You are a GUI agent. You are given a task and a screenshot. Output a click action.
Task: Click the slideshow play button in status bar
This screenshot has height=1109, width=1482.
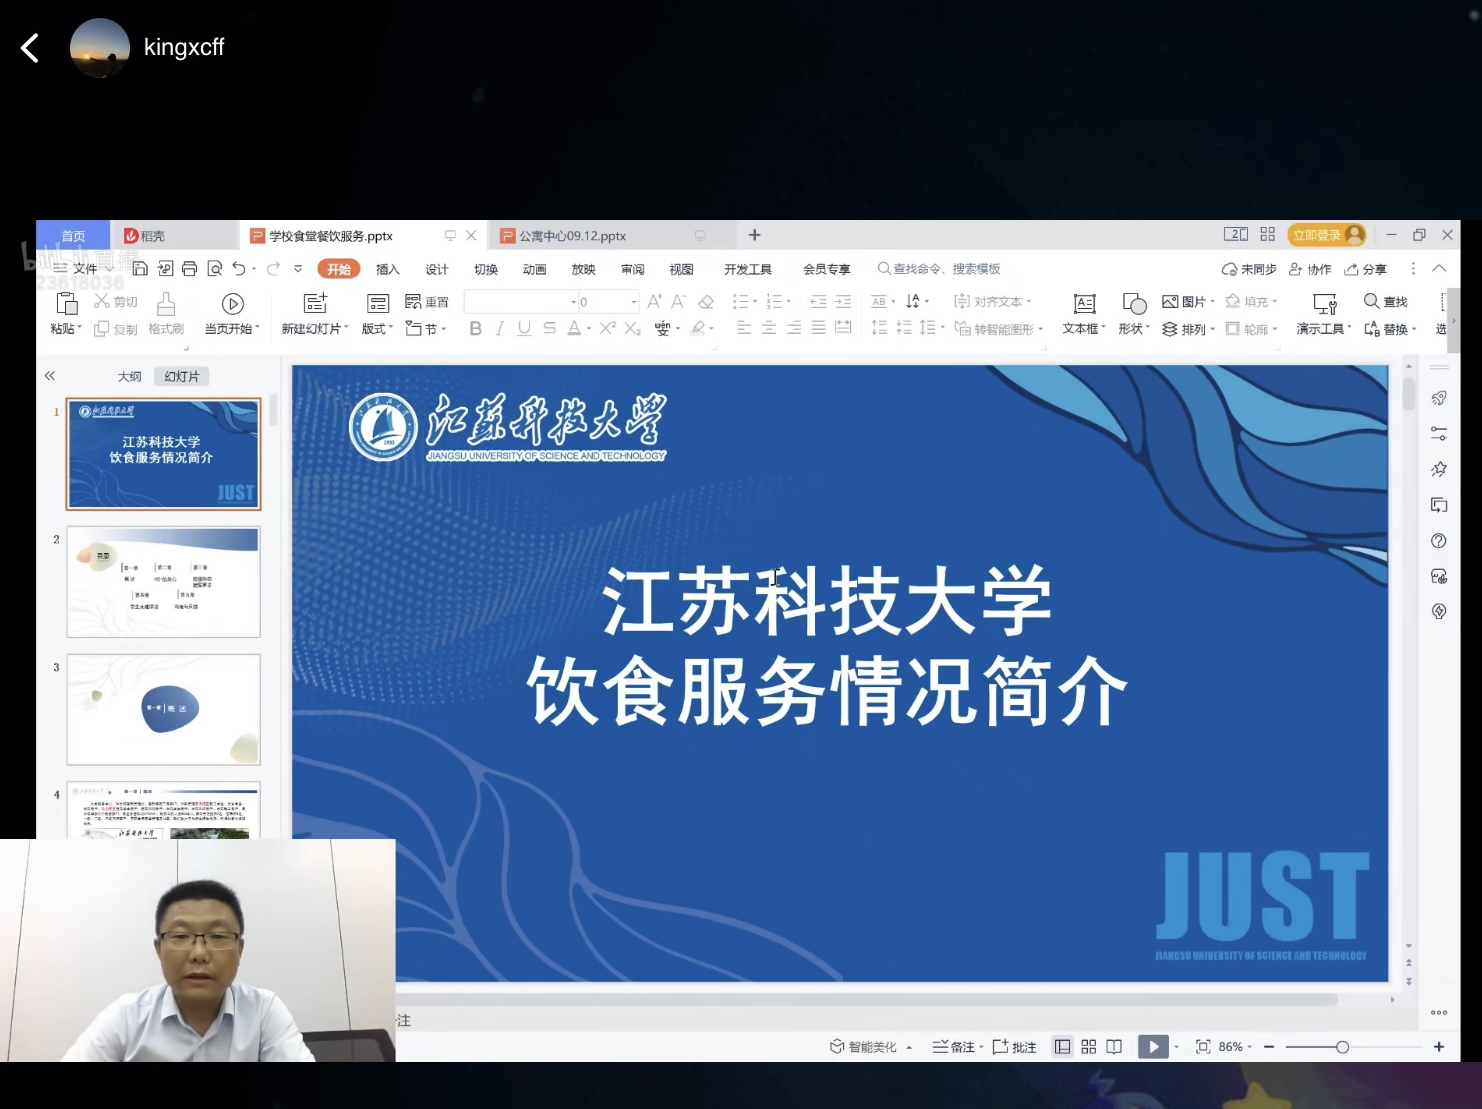1153,1047
